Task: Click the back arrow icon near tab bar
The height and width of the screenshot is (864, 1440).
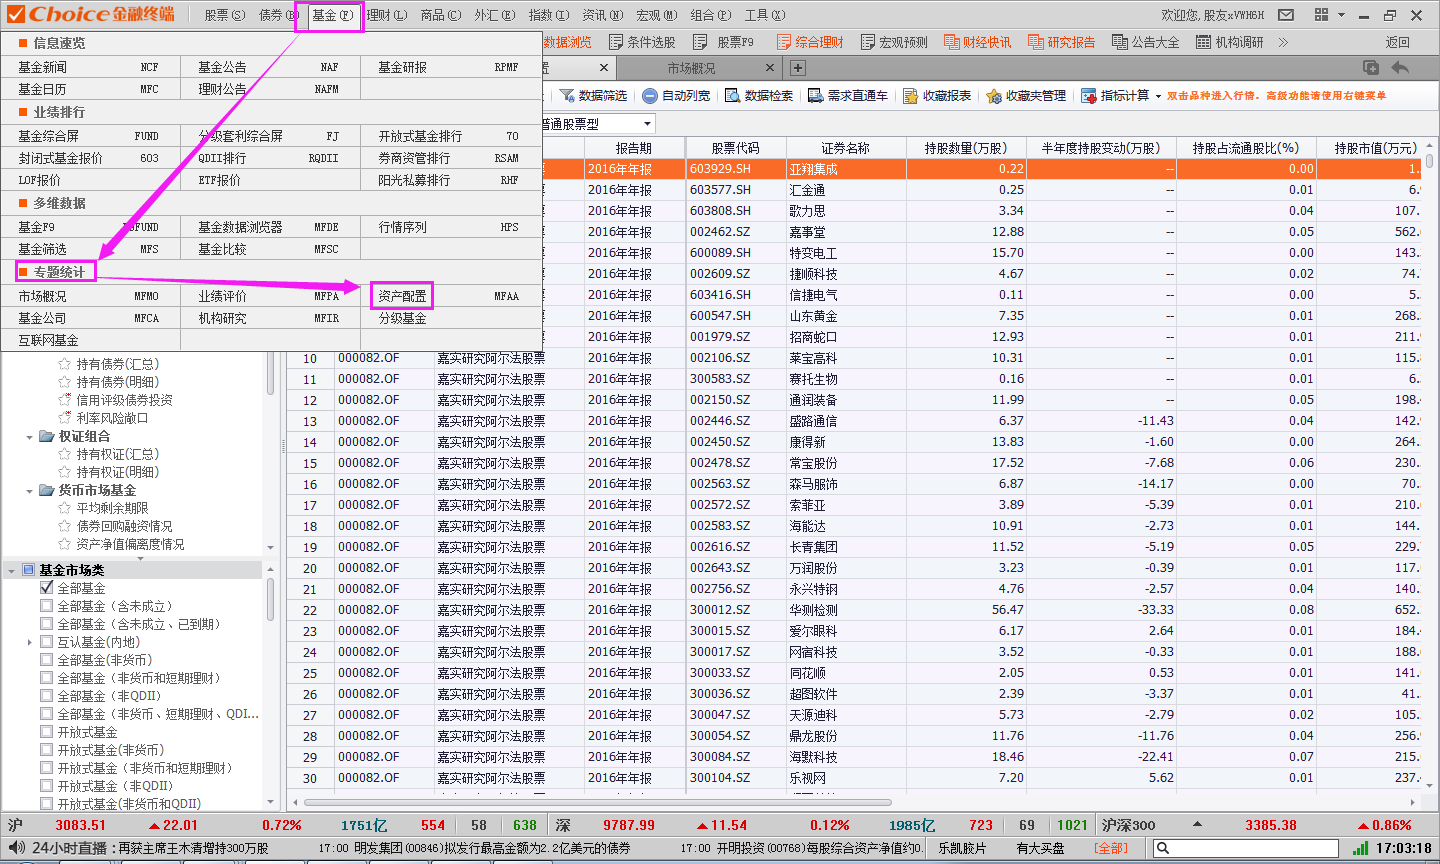Action: tap(1400, 68)
